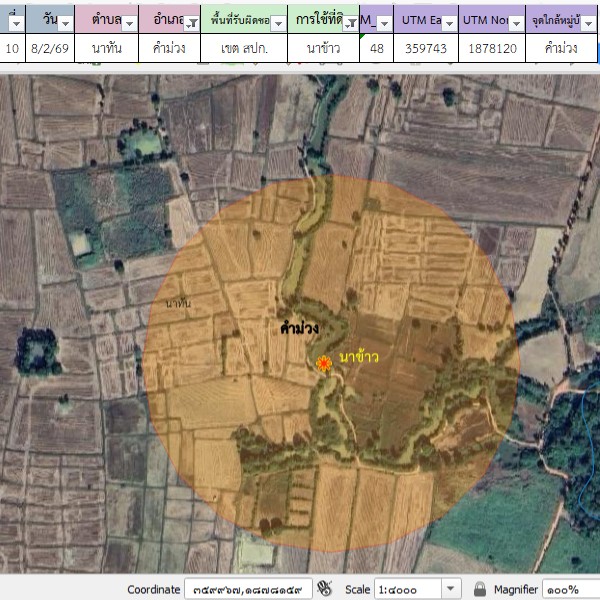Open the อำเภอ column filter button
The width and height of the screenshot is (600, 600).
189,24
